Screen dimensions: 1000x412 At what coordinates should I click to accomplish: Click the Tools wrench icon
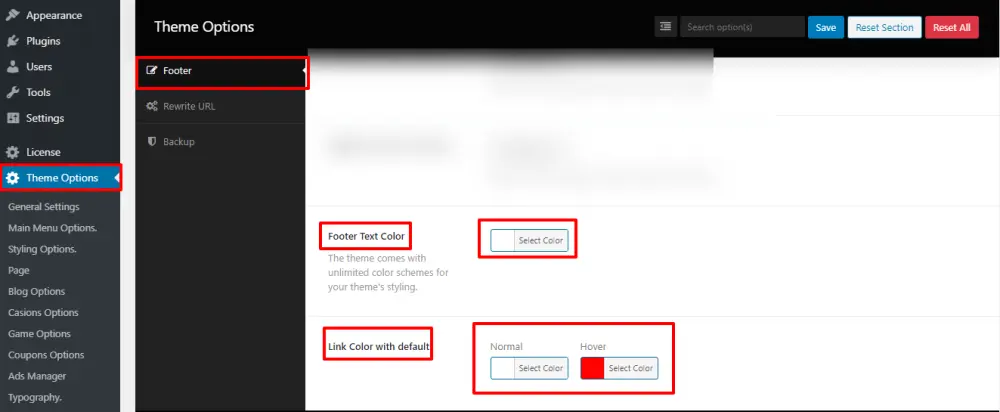coord(12,92)
